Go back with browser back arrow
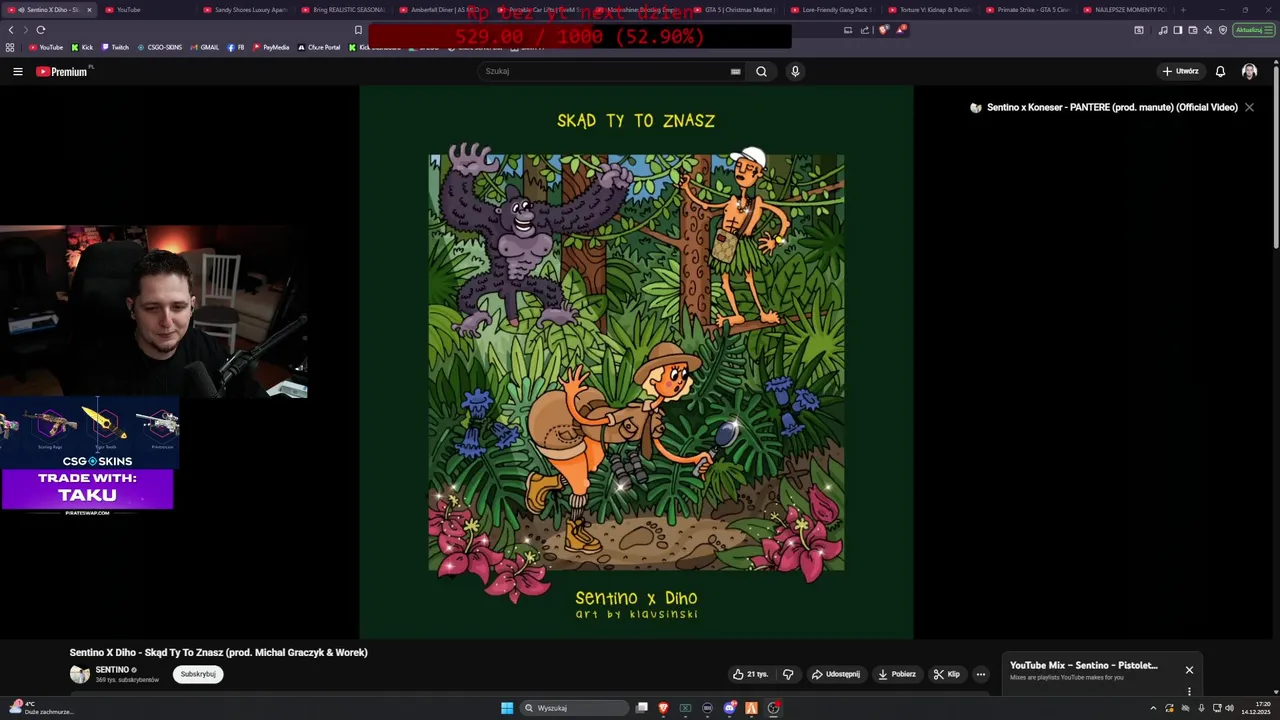 (11, 30)
